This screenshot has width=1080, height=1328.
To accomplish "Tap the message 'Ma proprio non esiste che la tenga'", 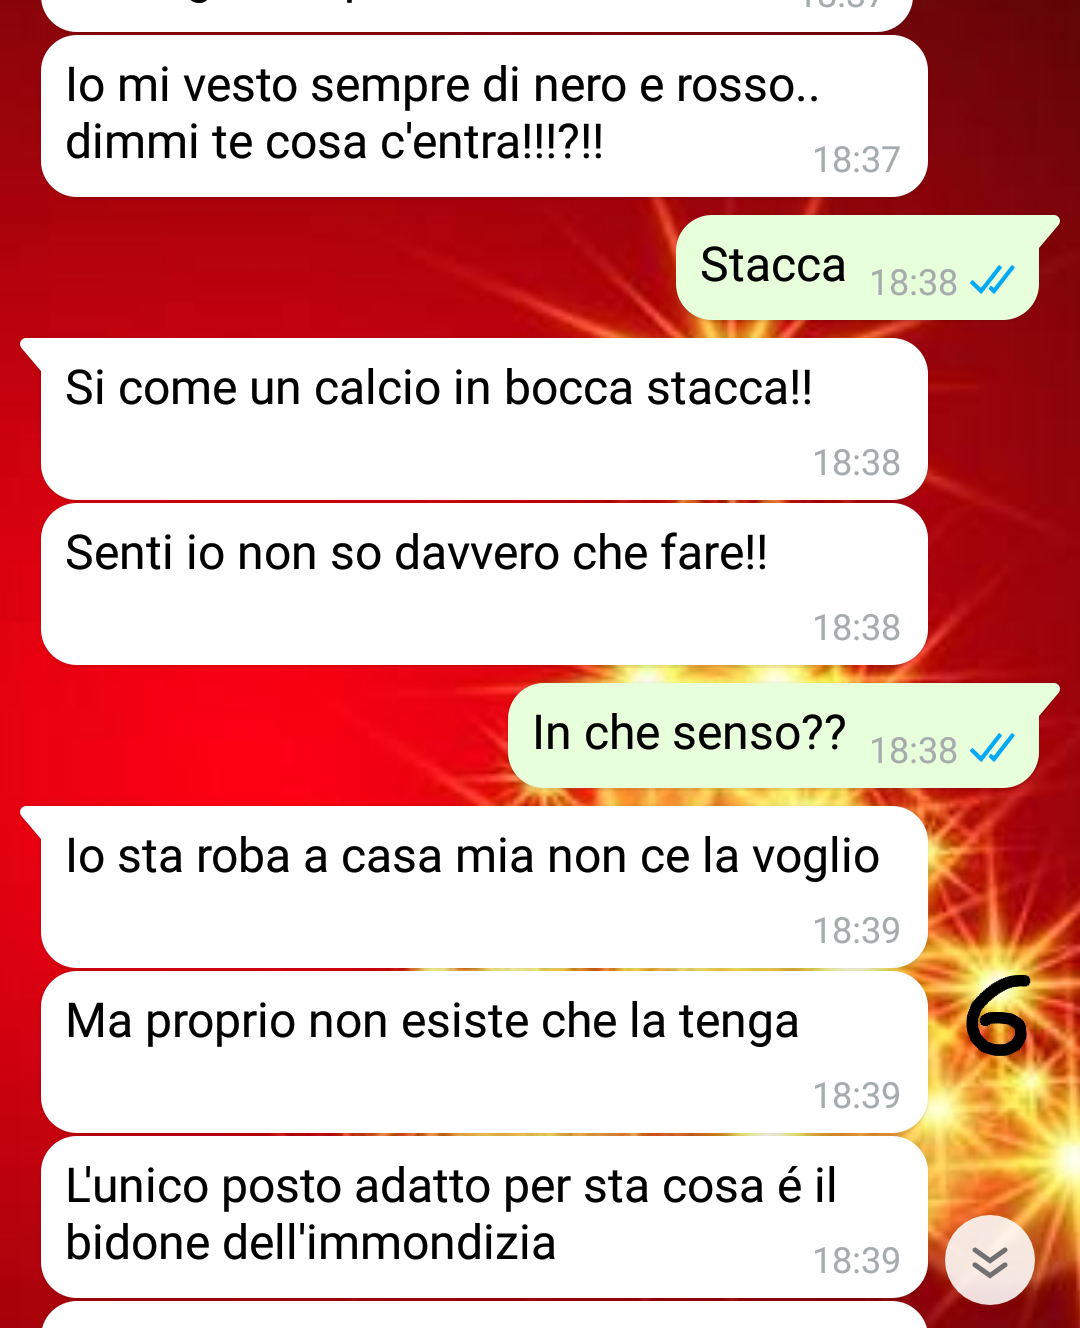I will pos(484,1052).
